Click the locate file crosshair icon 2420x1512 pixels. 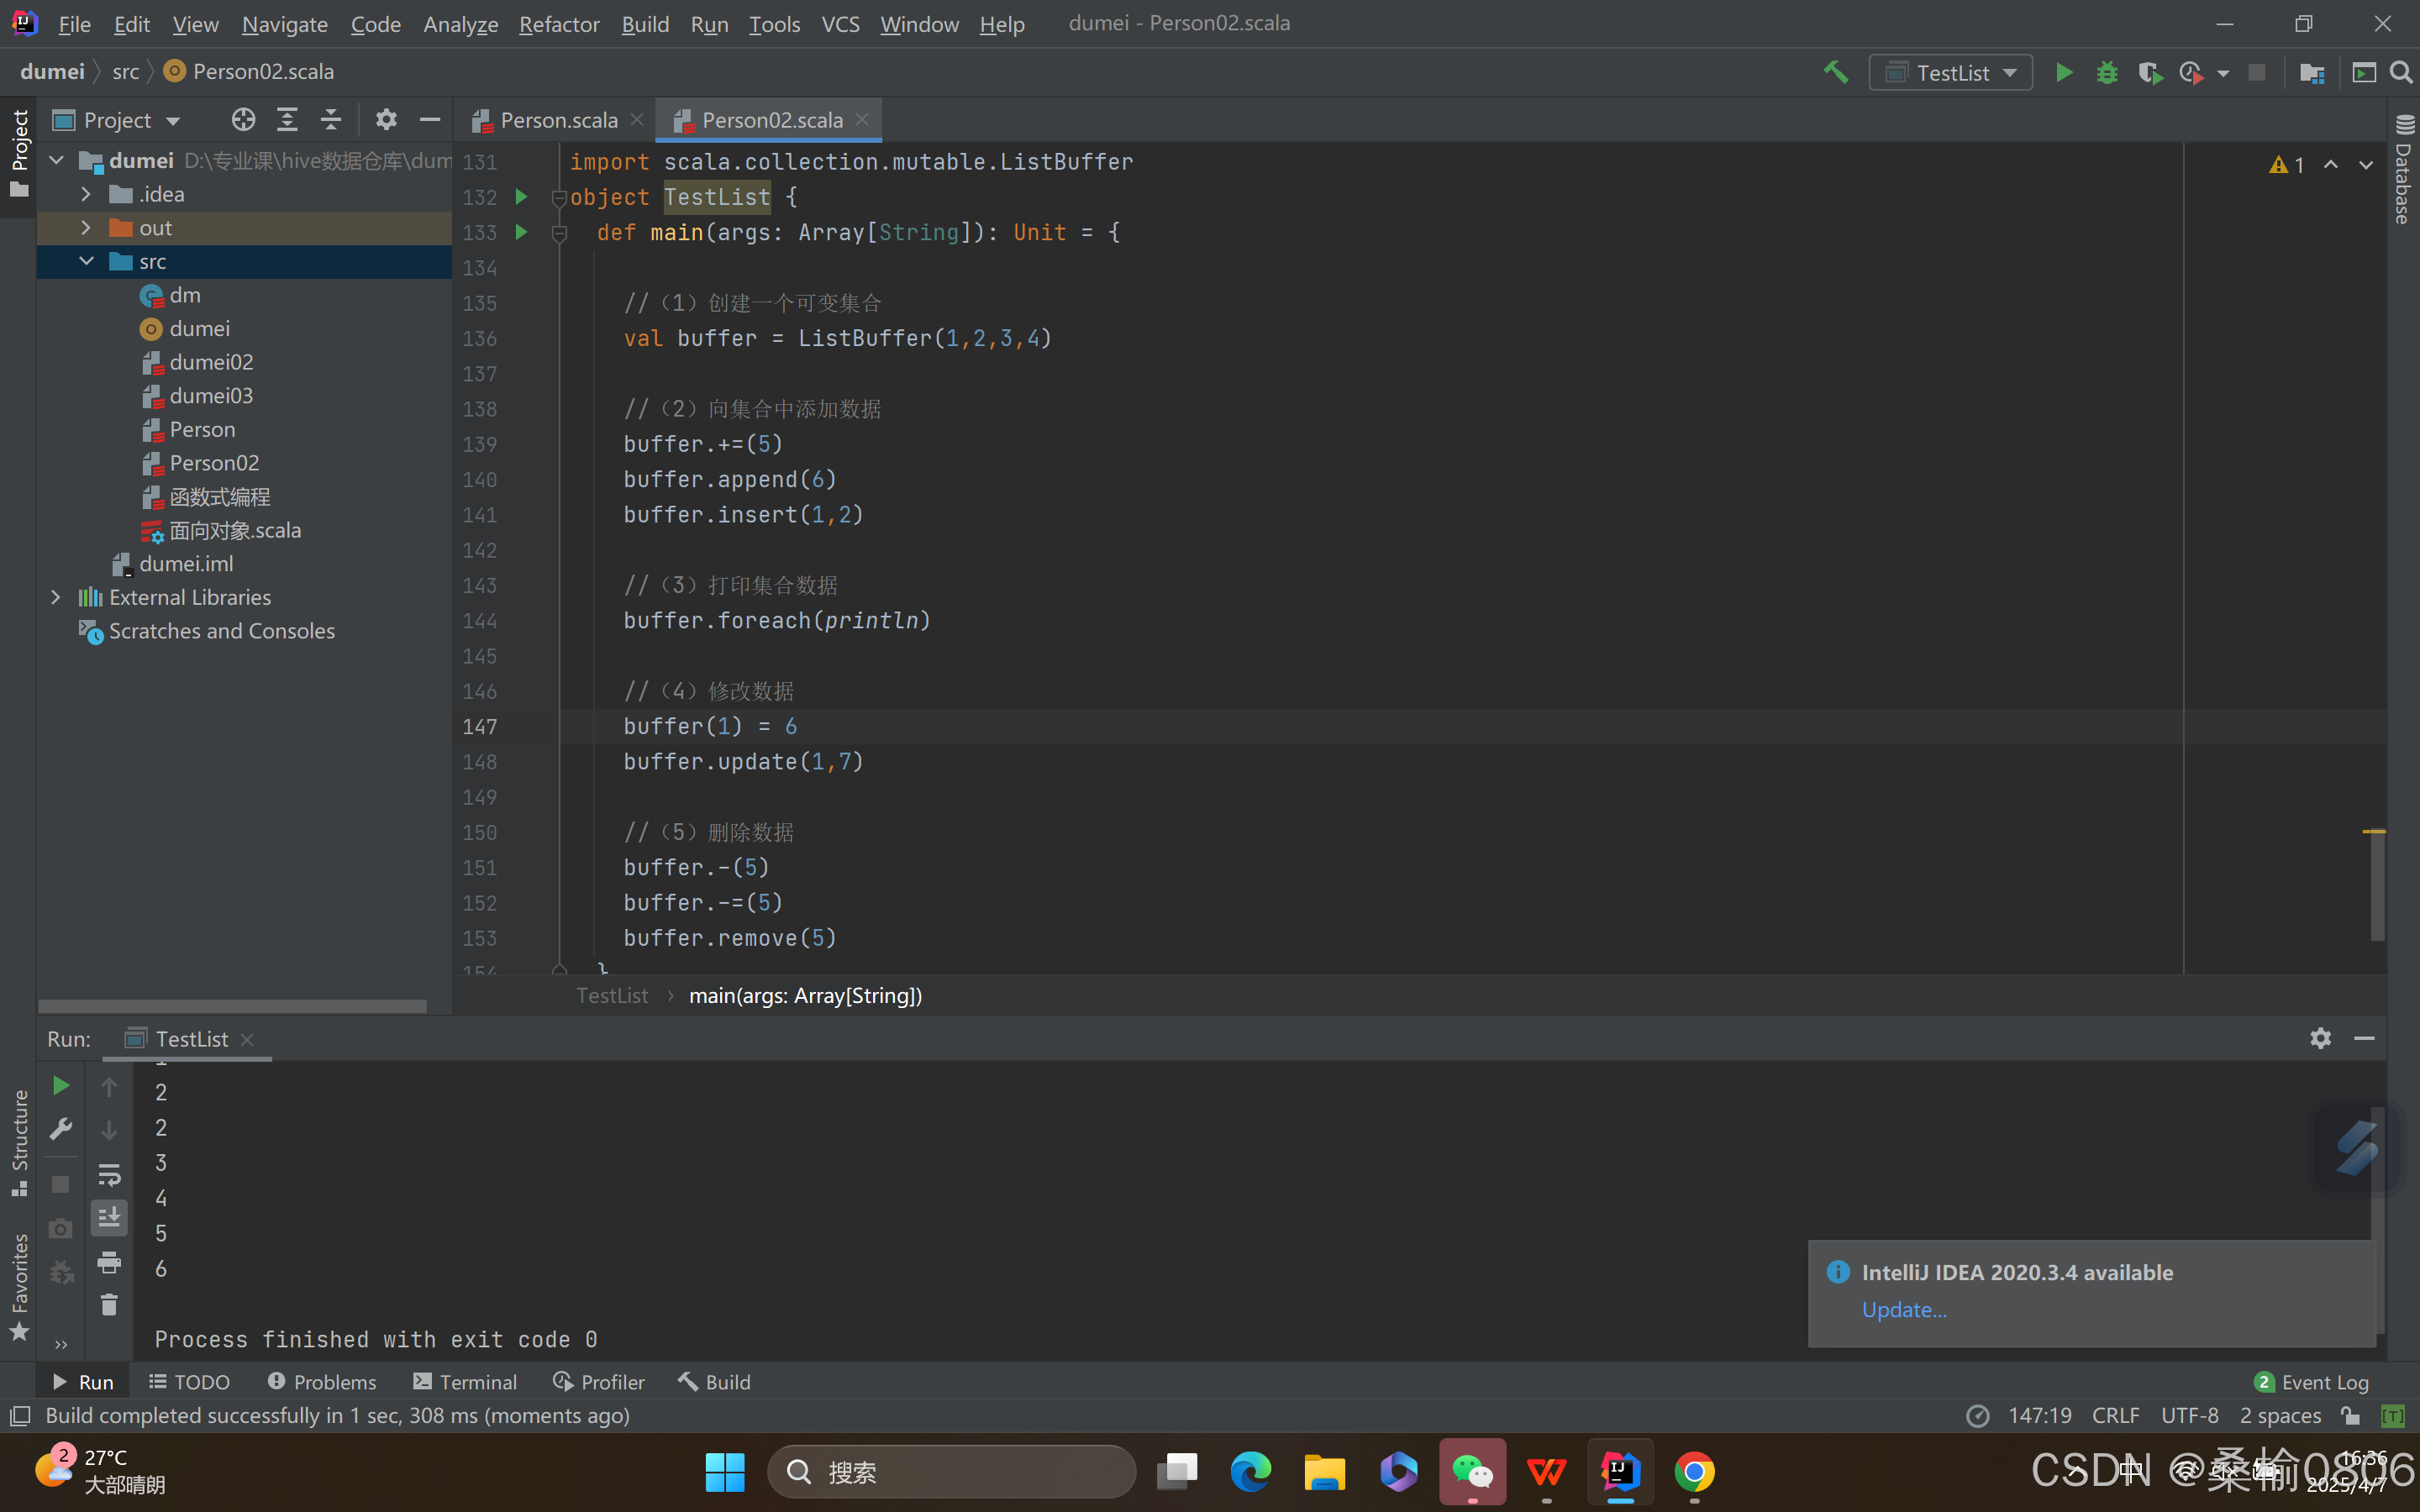click(x=243, y=120)
